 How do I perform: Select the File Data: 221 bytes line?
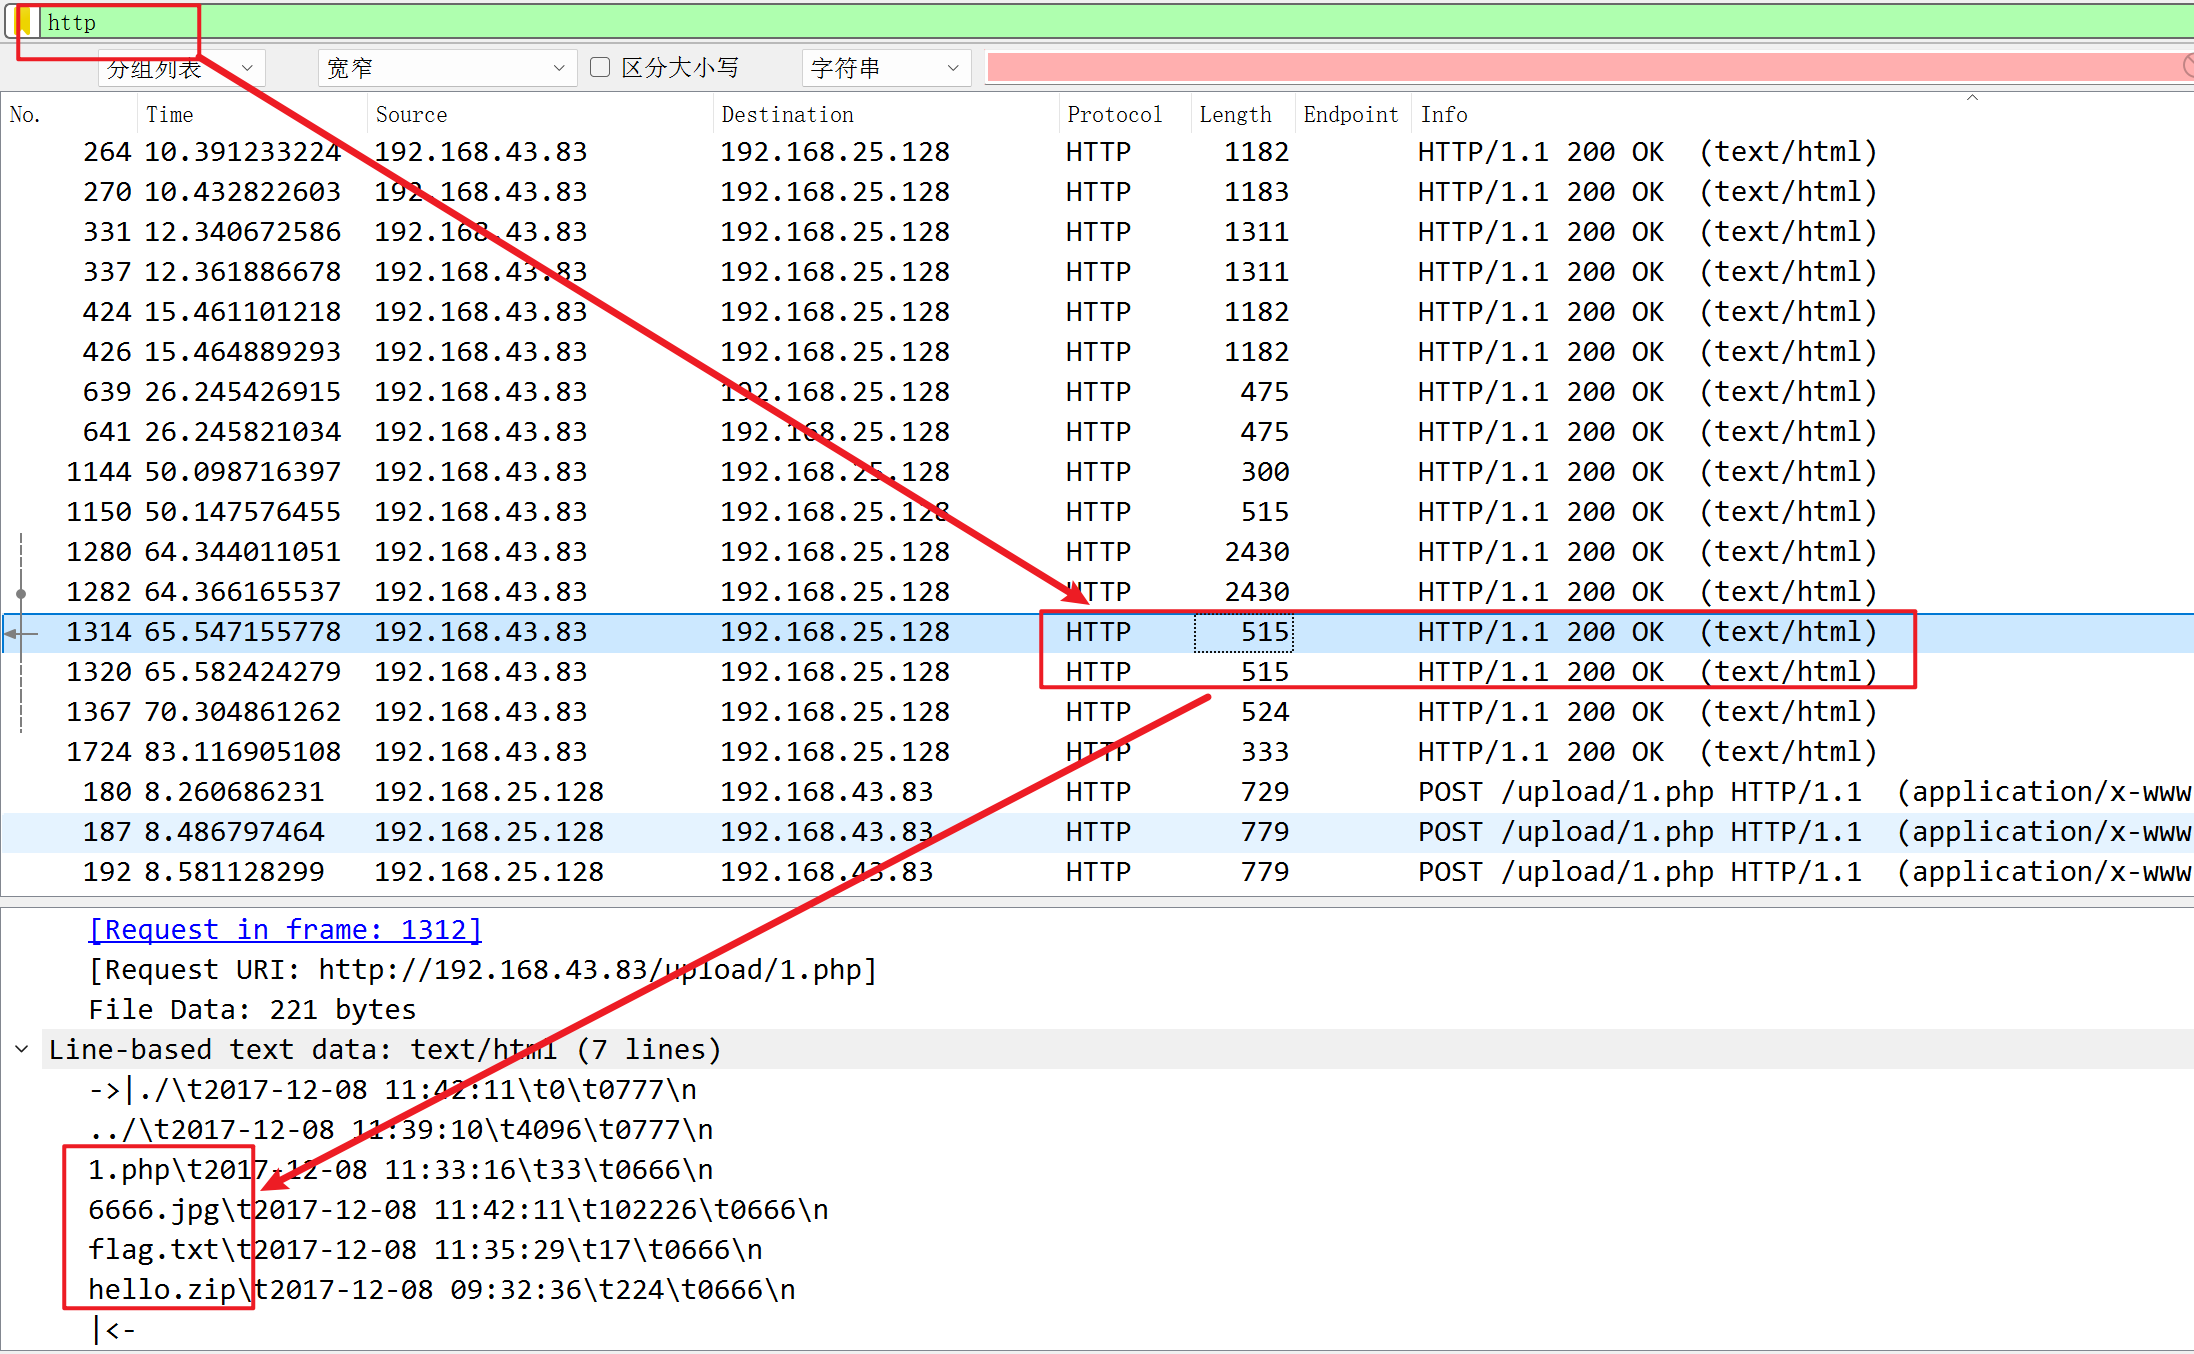pyautogui.click(x=252, y=1010)
